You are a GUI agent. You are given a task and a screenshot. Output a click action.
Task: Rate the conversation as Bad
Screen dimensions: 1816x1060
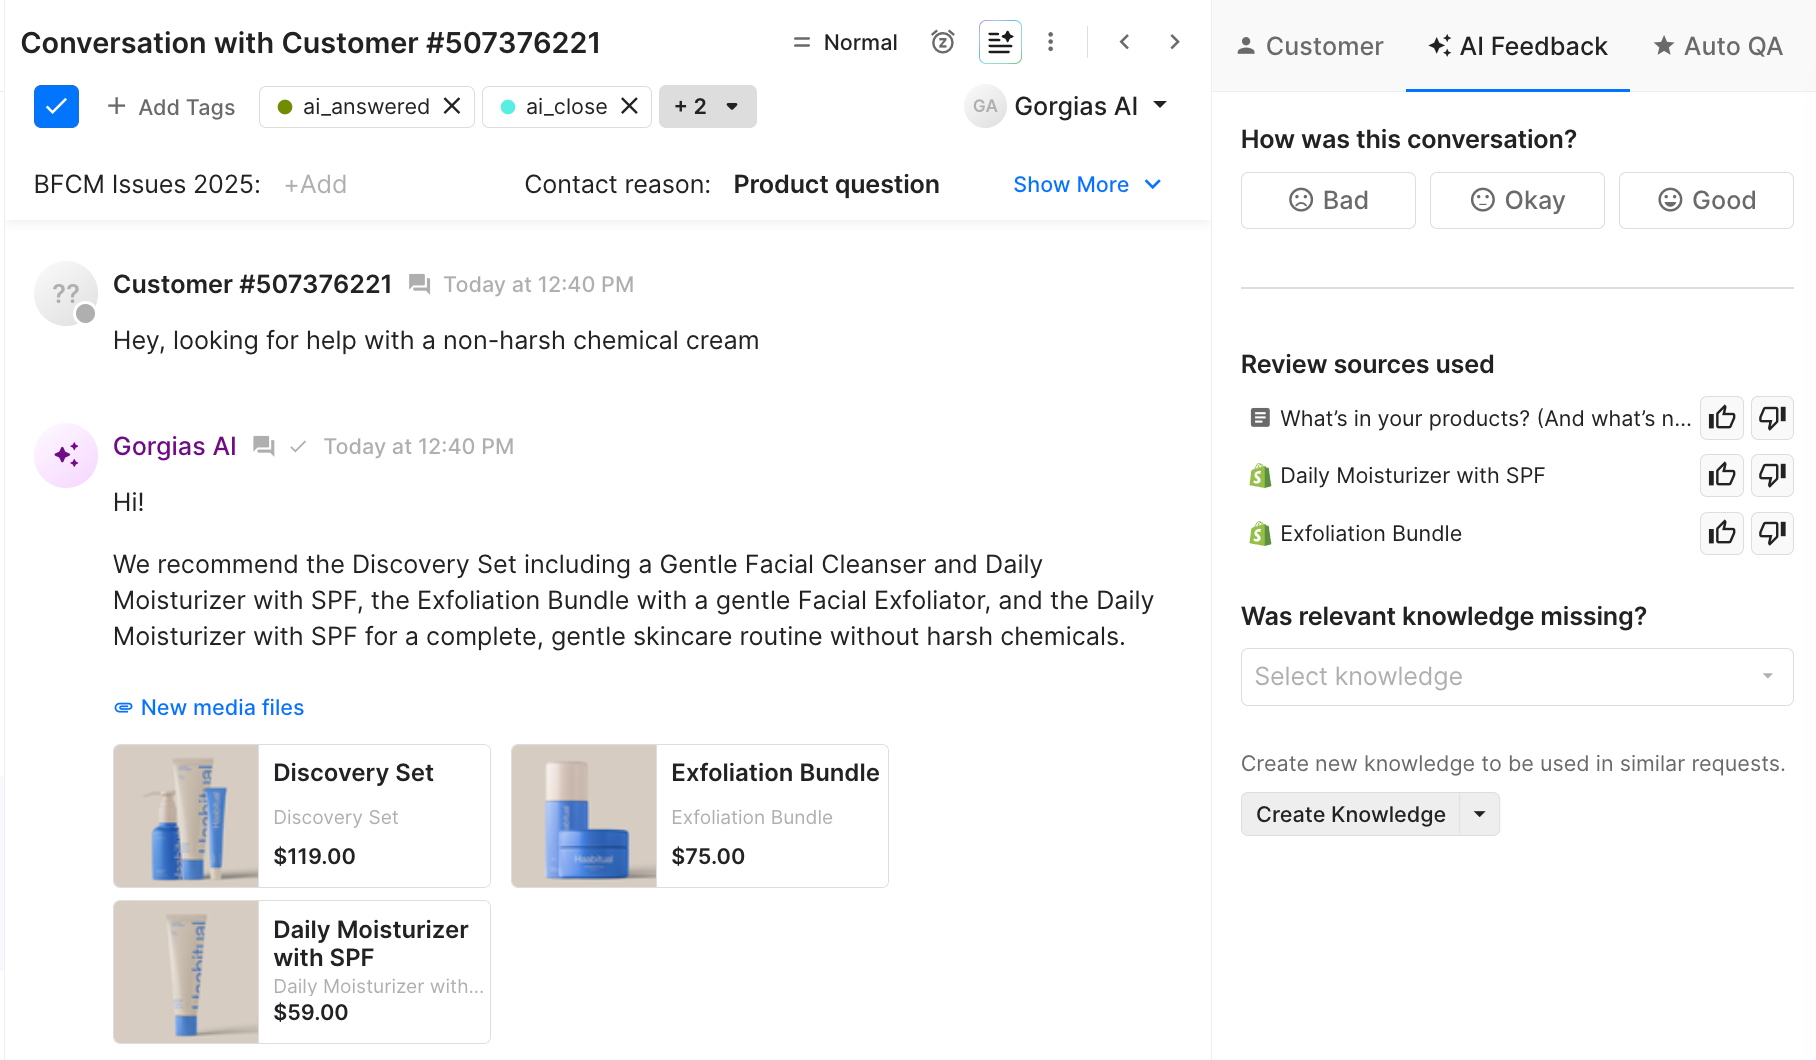(1328, 200)
